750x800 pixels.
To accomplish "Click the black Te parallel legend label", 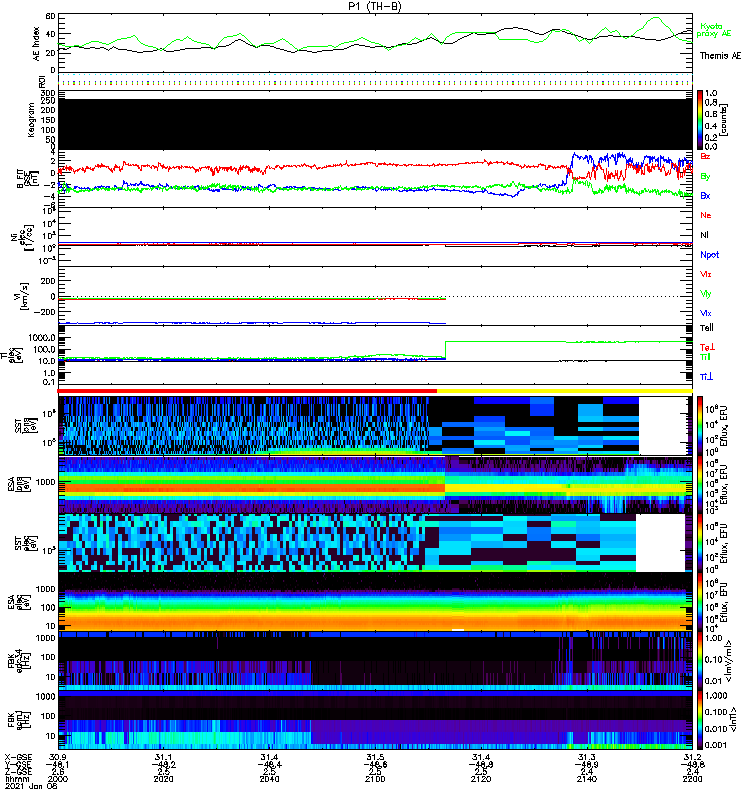I will pos(707,328).
